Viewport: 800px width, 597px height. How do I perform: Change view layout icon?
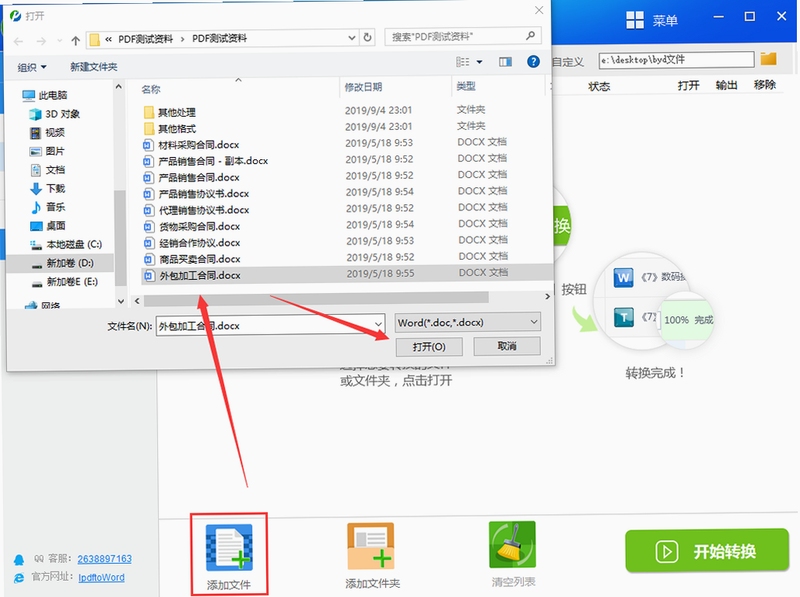click(x=463, y=62)
